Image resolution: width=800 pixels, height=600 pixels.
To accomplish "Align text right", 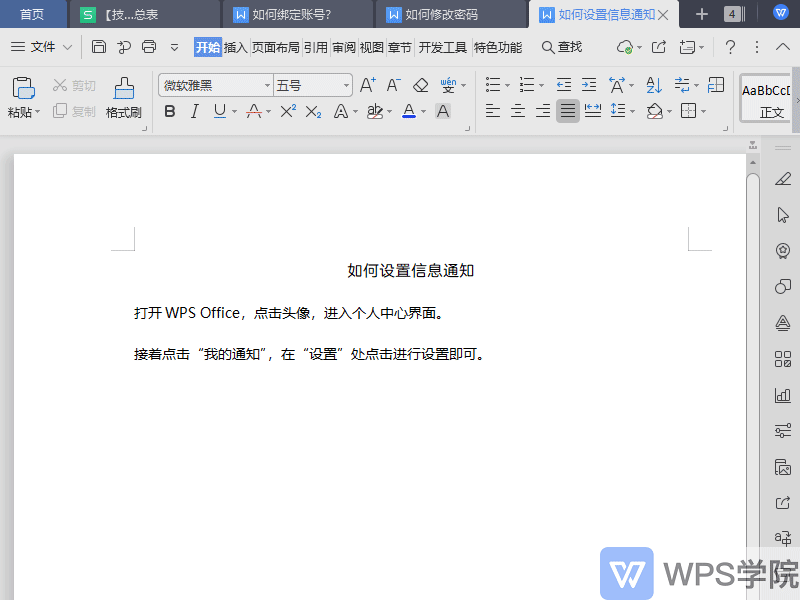I will tap(543, 110).
